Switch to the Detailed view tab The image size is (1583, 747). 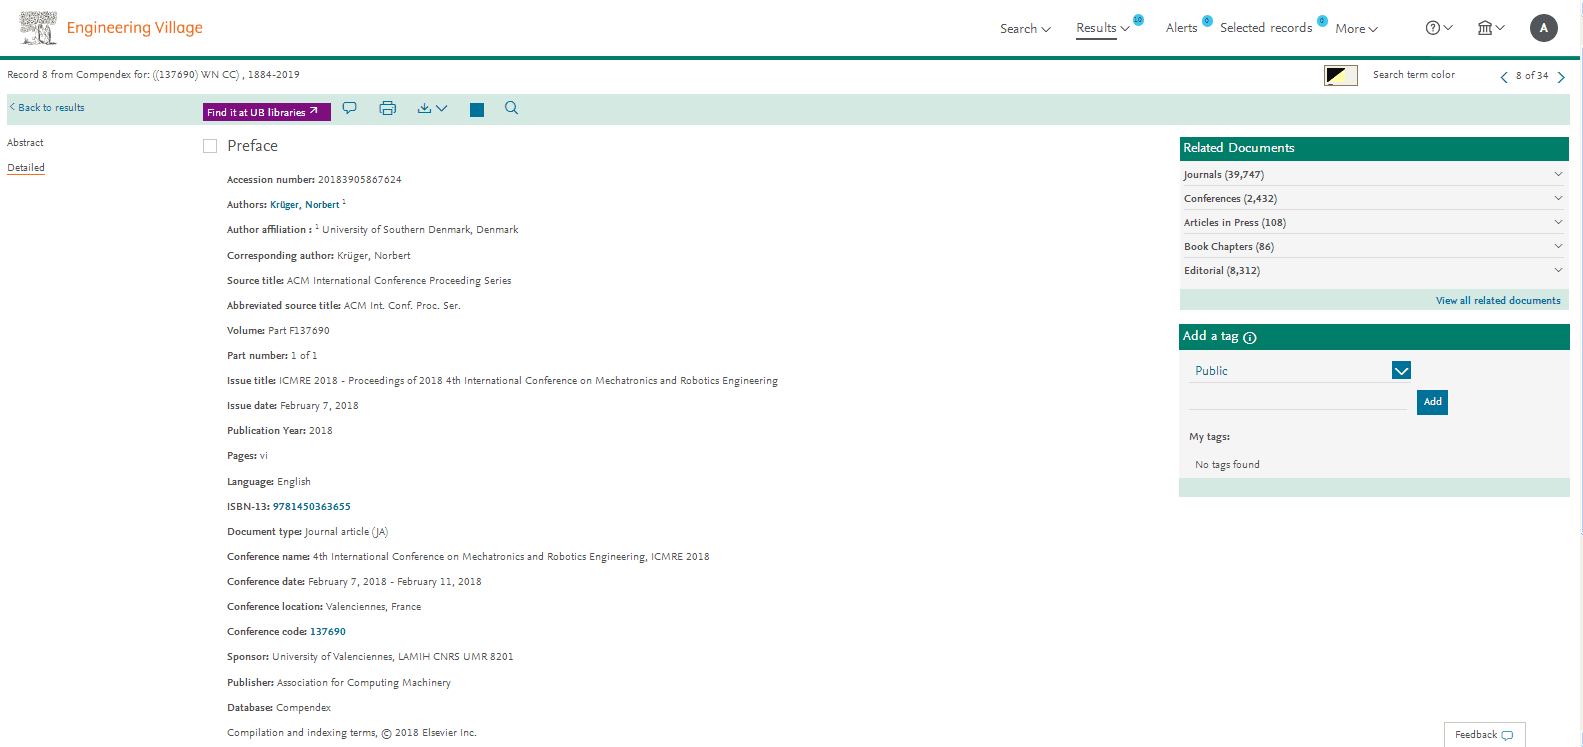tap(26, 168)
